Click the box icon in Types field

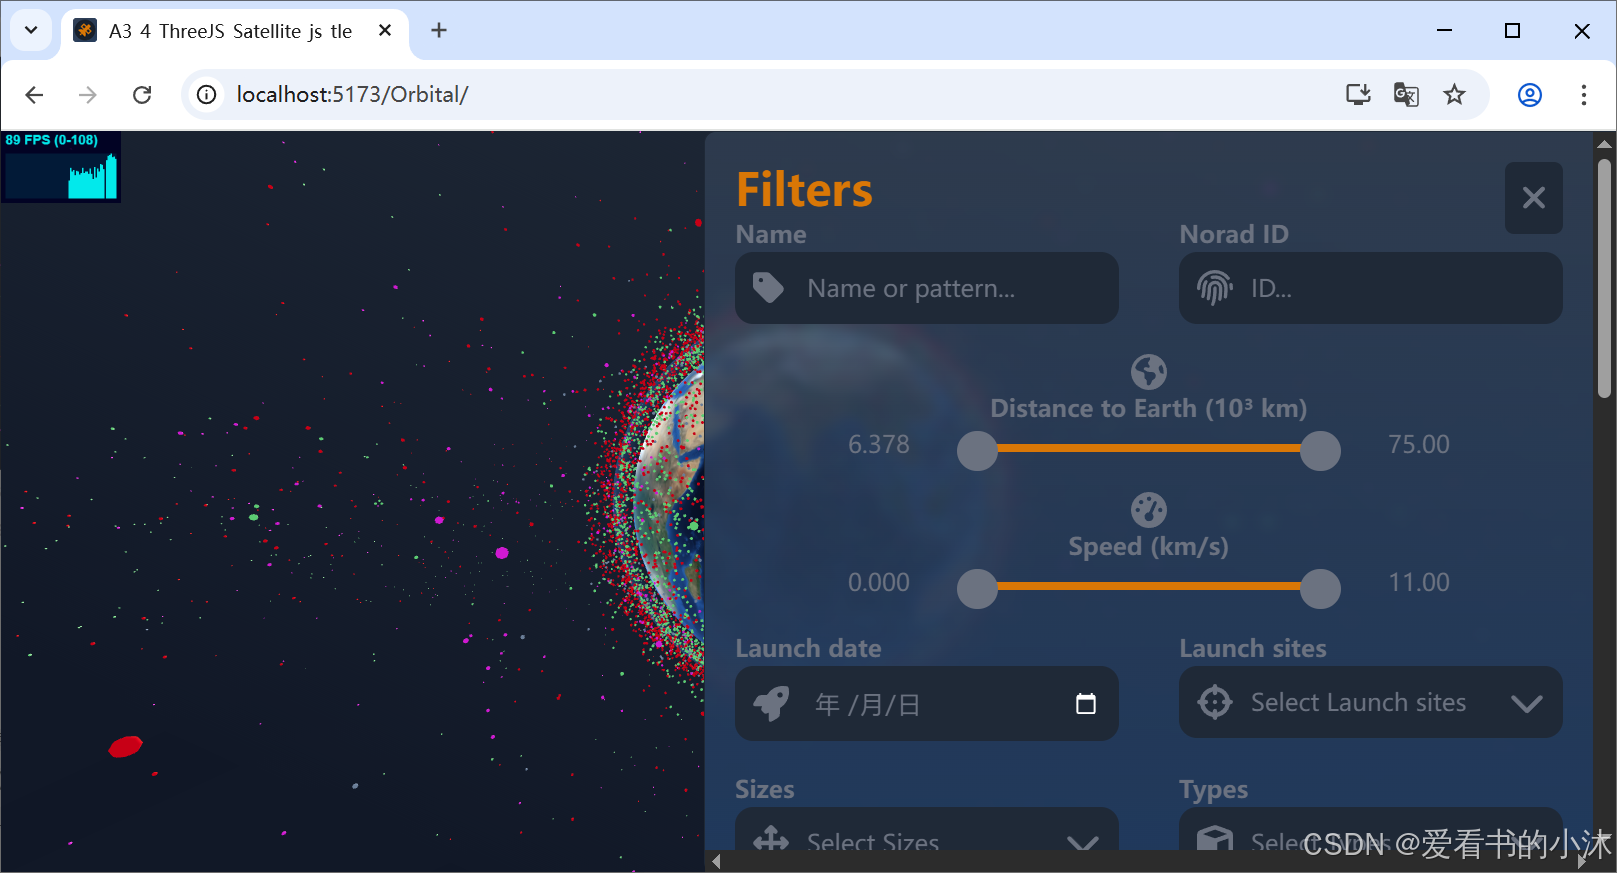pyautogui.click(x=1215, y=838)
